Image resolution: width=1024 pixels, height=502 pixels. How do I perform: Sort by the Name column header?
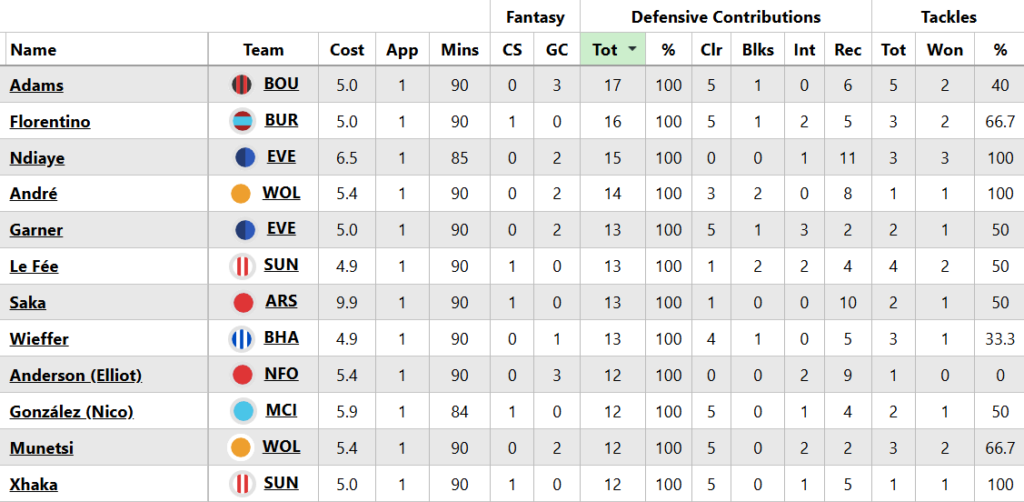[34, 50]
